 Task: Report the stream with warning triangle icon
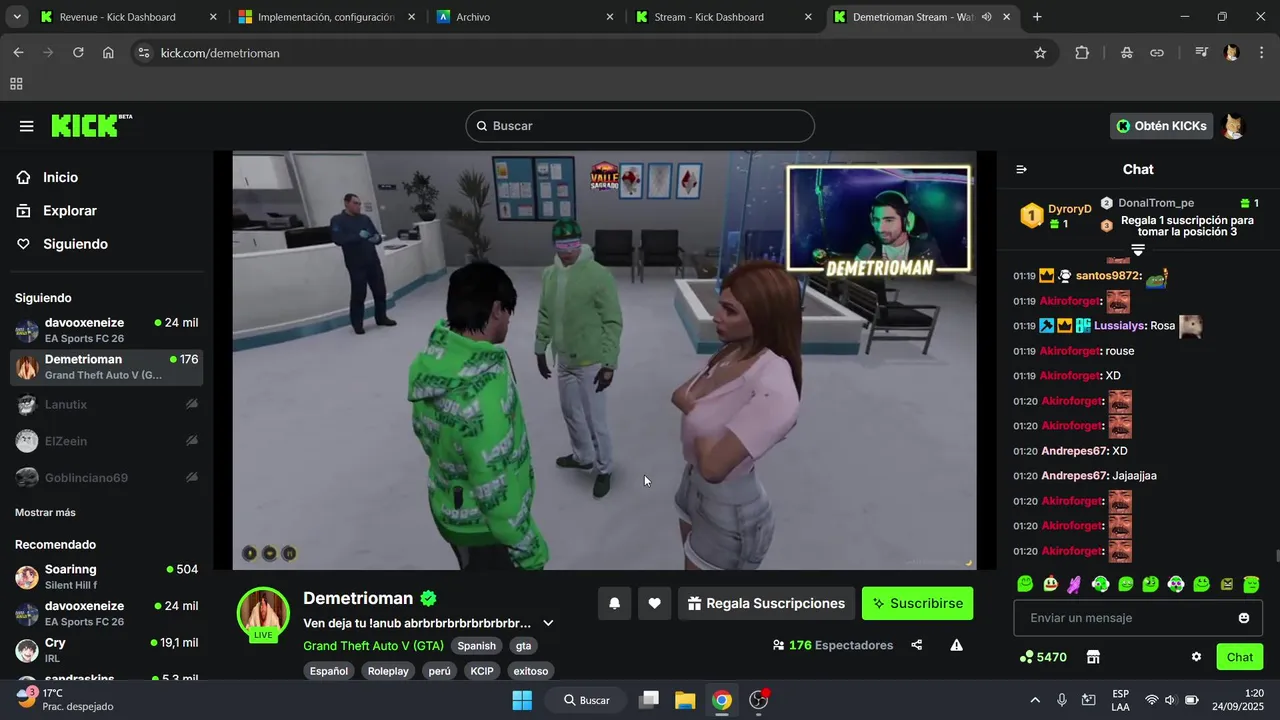(x=957, y=645)
